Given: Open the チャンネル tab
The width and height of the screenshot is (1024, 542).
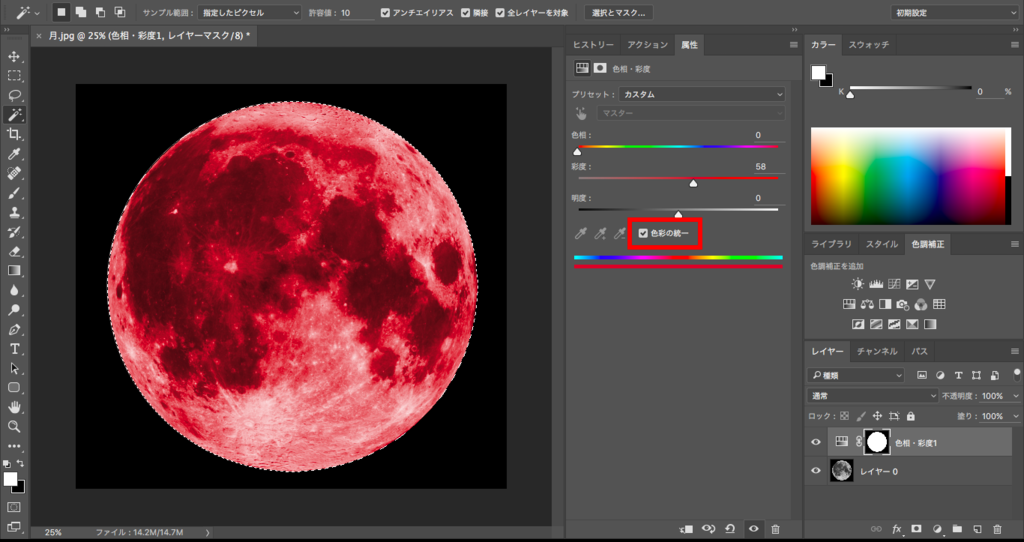Looking at the screenshot, I should coord(877,352).
